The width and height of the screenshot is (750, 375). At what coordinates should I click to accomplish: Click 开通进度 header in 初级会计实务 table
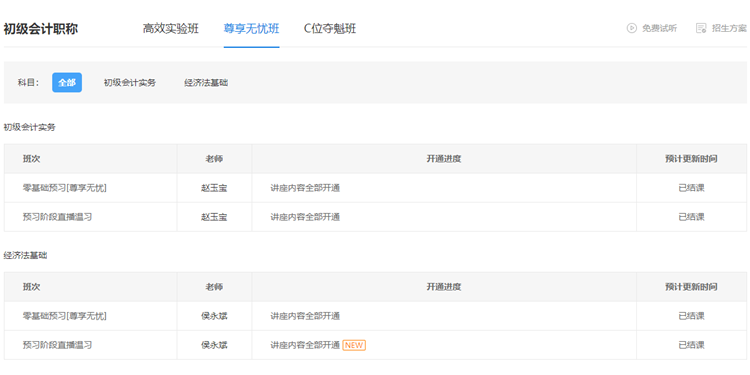pyautogui.click(x=444, y=159)
